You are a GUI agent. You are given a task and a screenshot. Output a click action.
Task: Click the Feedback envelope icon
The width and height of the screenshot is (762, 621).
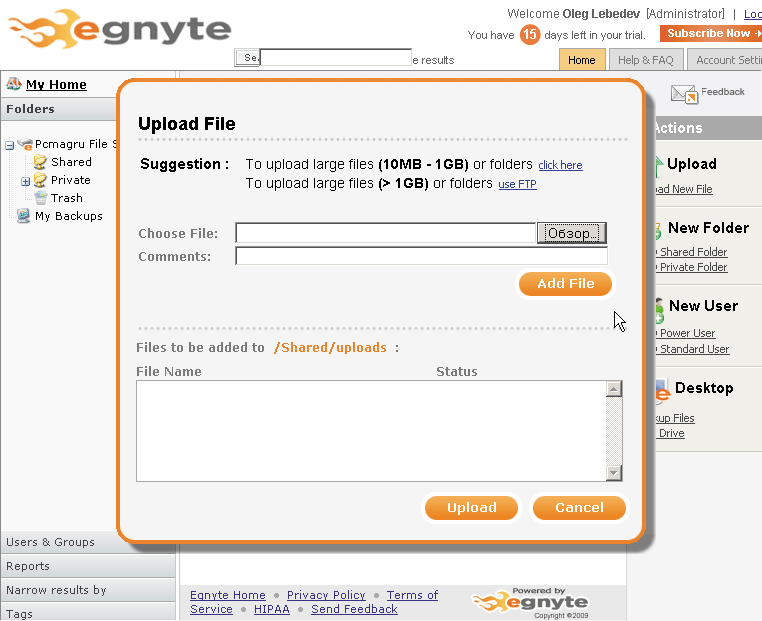(684, 94)
